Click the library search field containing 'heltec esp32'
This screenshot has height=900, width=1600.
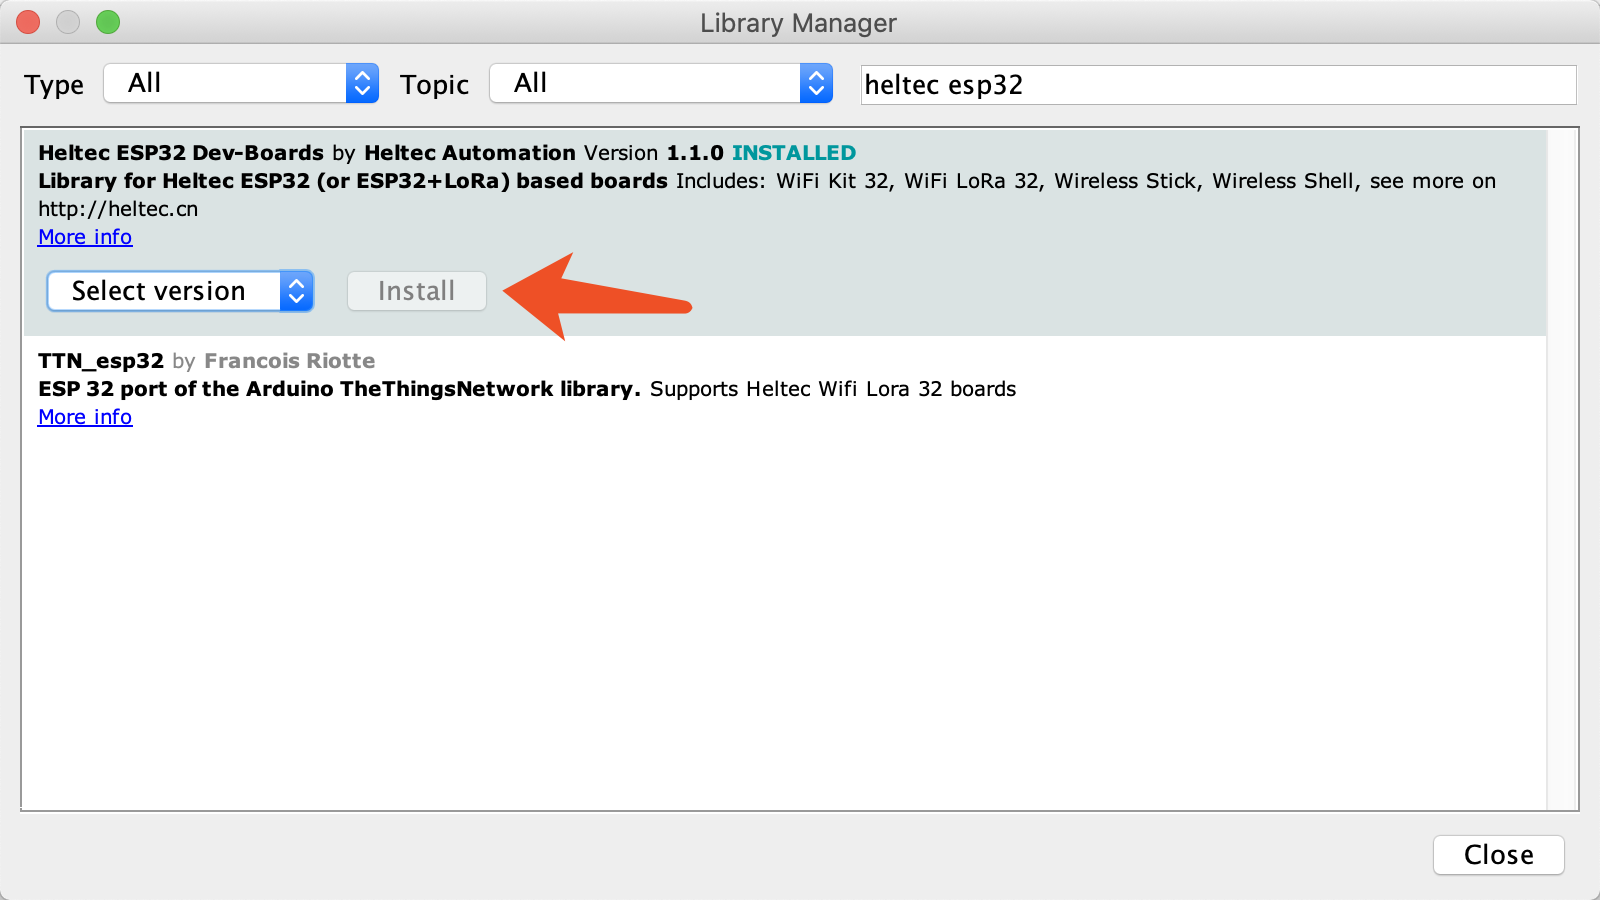pyautogui.click(x=1218, y=85)
